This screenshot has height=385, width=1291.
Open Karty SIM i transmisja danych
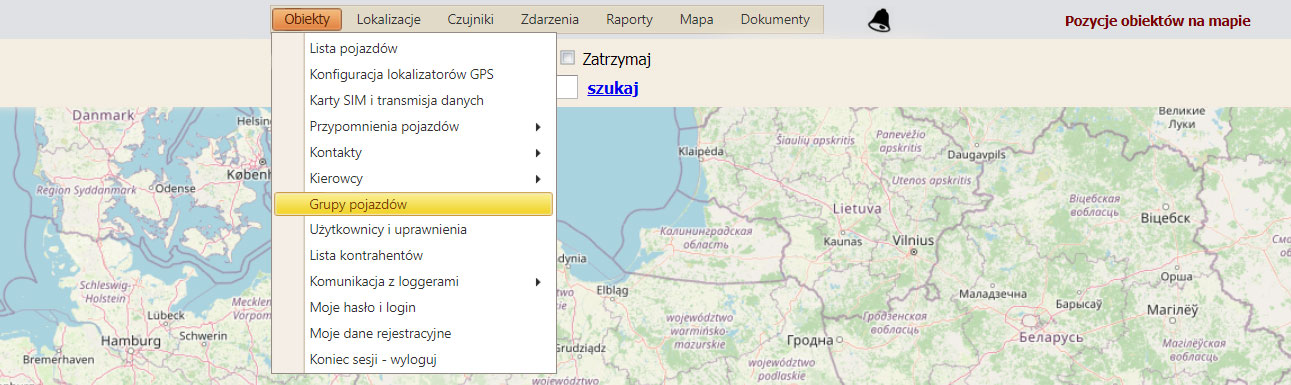[x=413, y=101]
